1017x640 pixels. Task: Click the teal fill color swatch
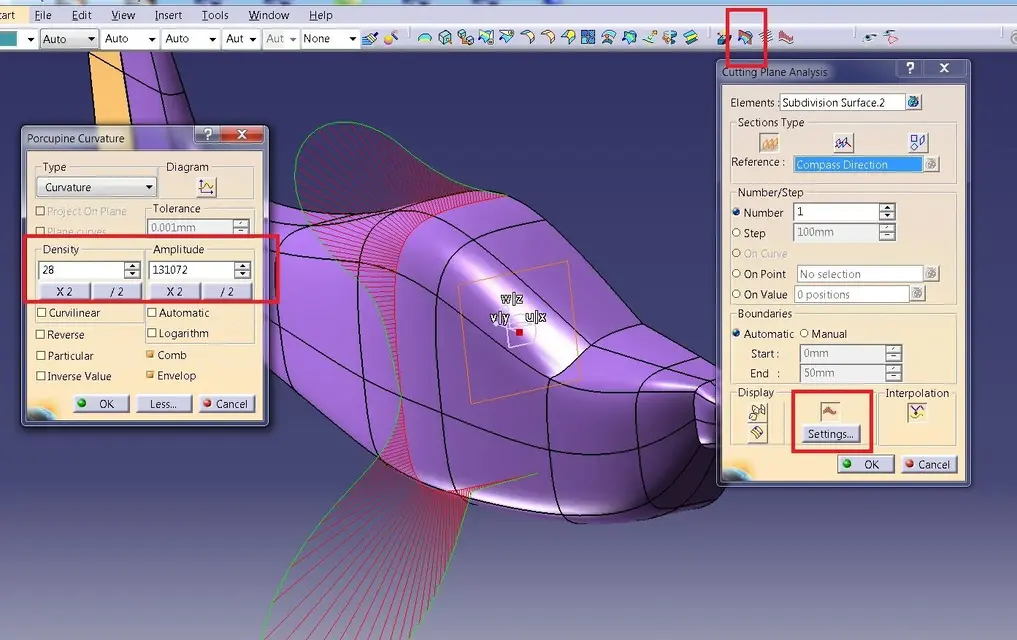(x=8, y=39)
